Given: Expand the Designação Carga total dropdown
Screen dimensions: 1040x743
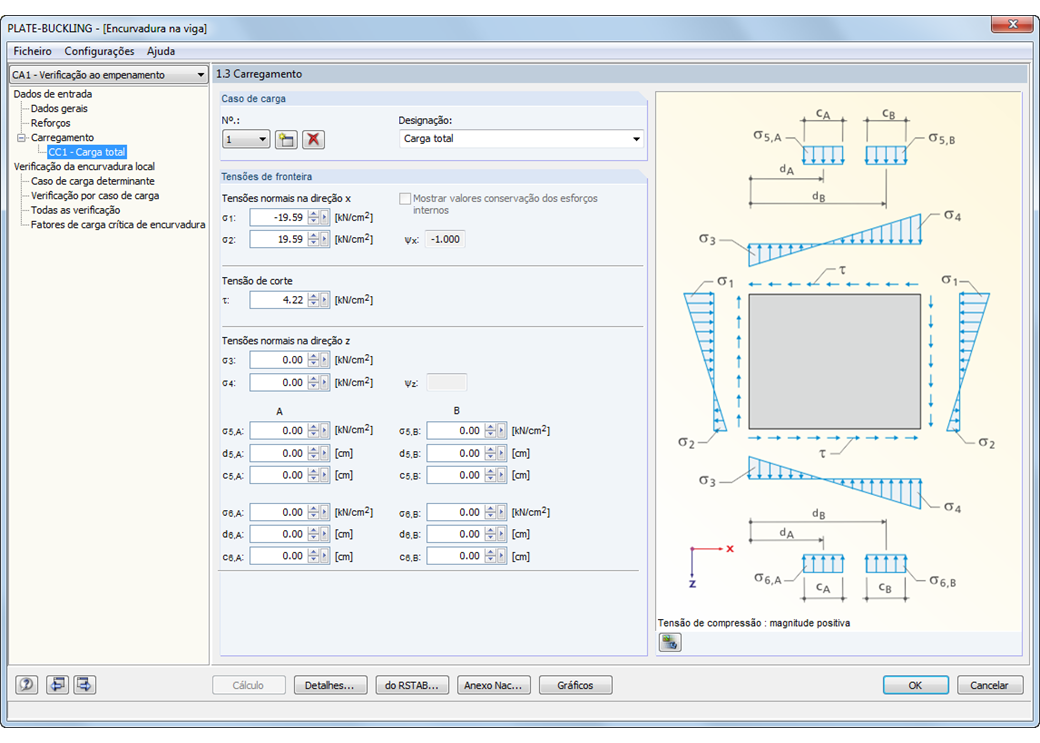Looking at the screenshot, I should point(636,139).
